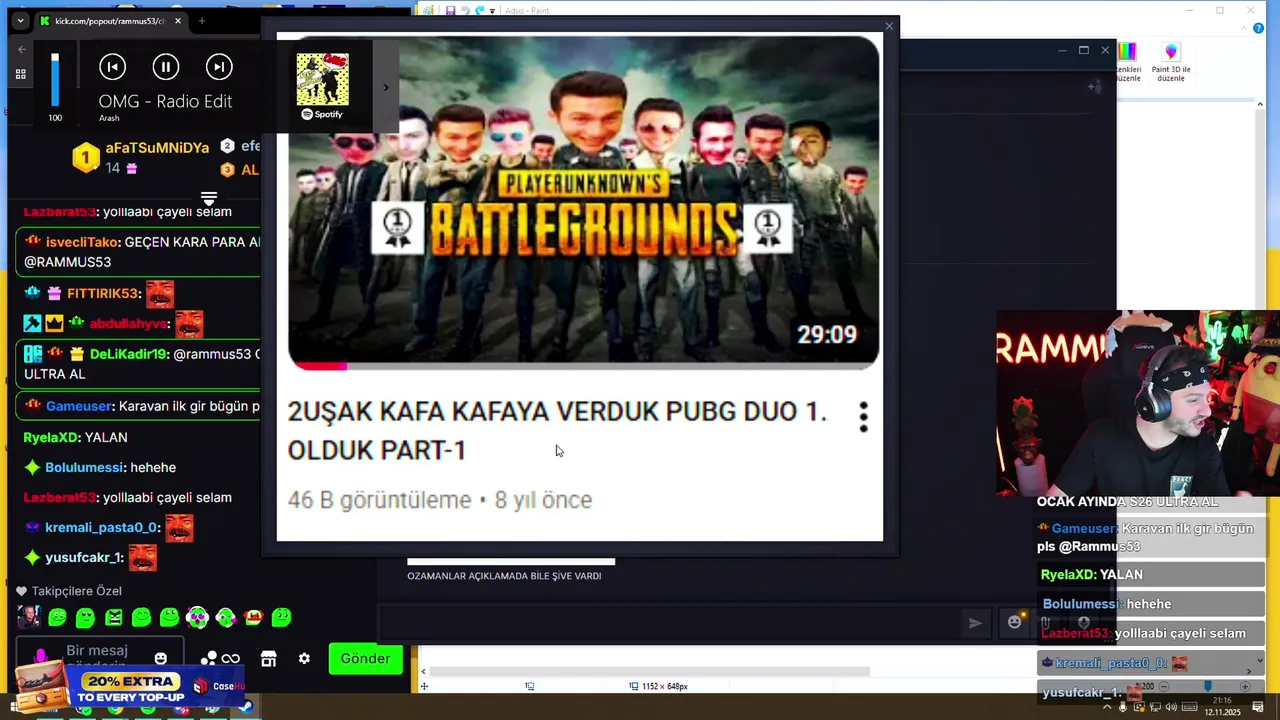
Task: Open the browser tab list dropdown
Action: [20, 21]
